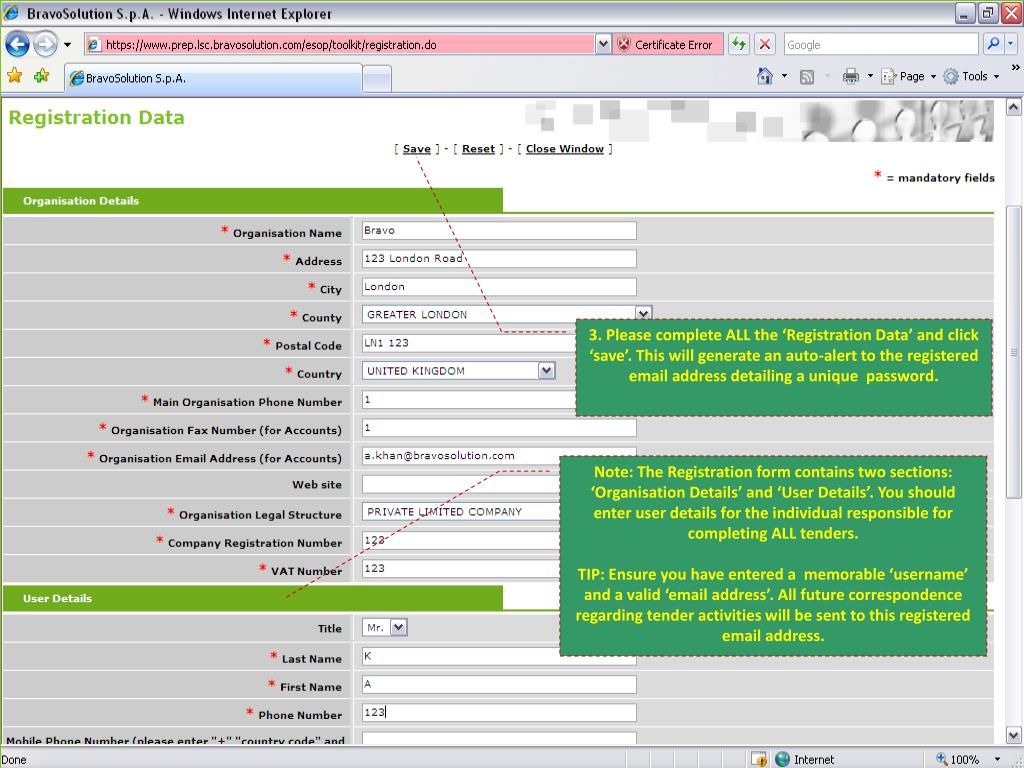
Task: Refresh the page with green arrows icon
Action: point(739,44)
